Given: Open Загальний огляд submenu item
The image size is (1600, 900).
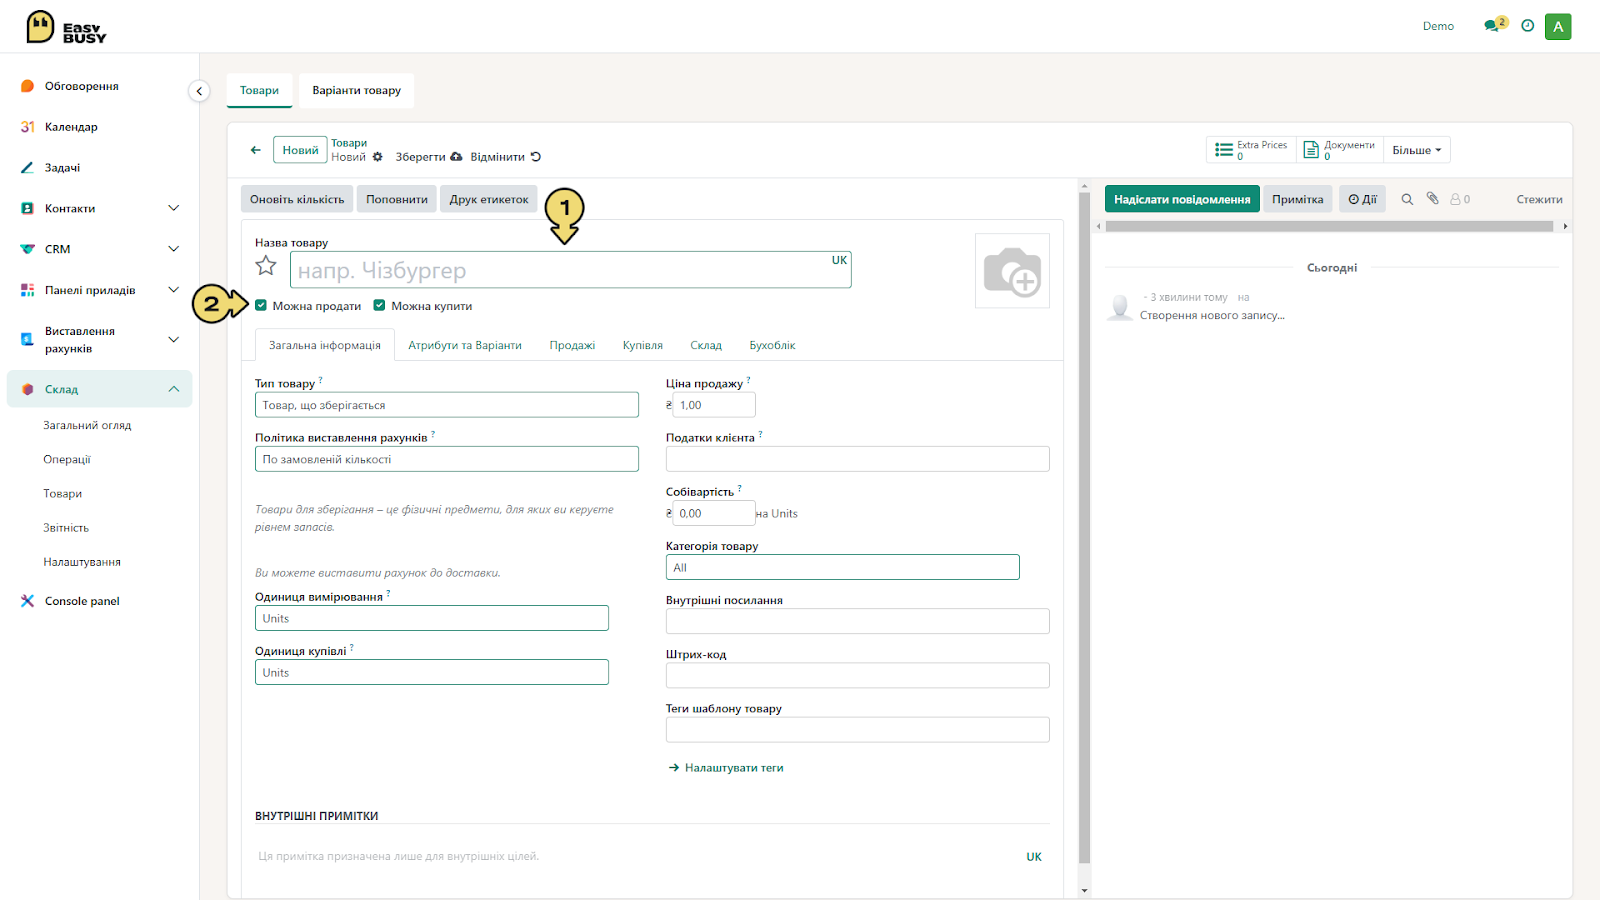Looking at the screenshot, I should [87, 425].
